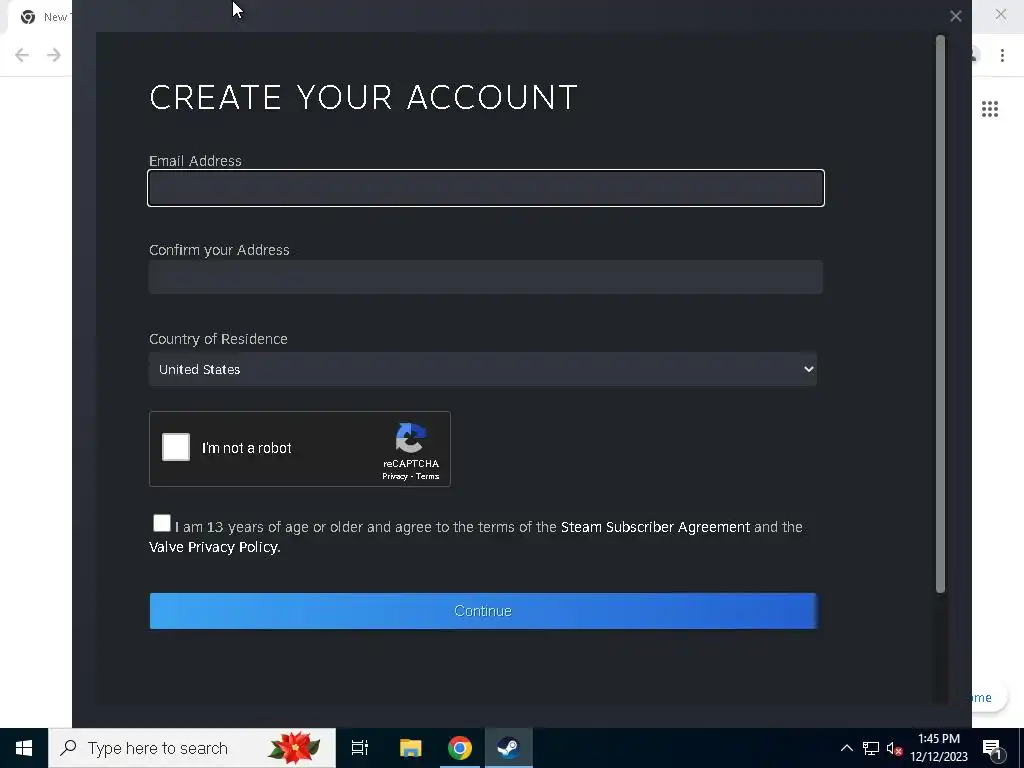Open Chrome's three-dot menu
Image resolution: width=1024 pixels, height=768 pixels.
1002,55
